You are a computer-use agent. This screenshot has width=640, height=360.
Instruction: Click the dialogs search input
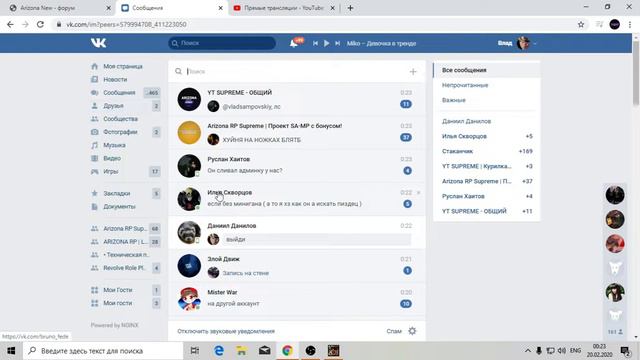tap(296, 71)
